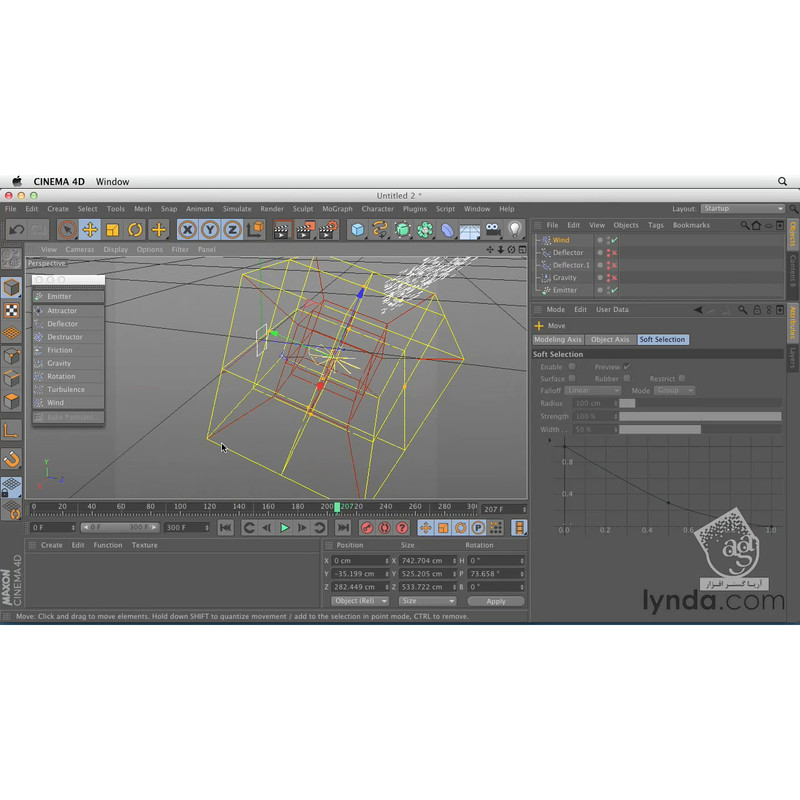Add a Cube primitive object
This screenshot has height=800, width=800.
[x=357, y=230]
